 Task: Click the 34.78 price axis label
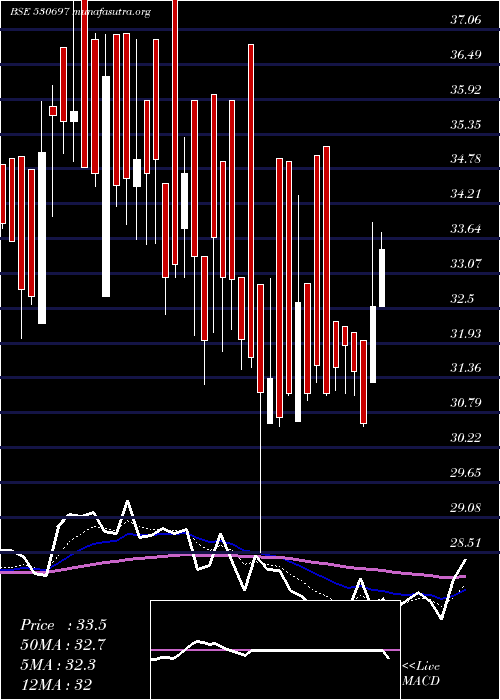tap(466, 158)
